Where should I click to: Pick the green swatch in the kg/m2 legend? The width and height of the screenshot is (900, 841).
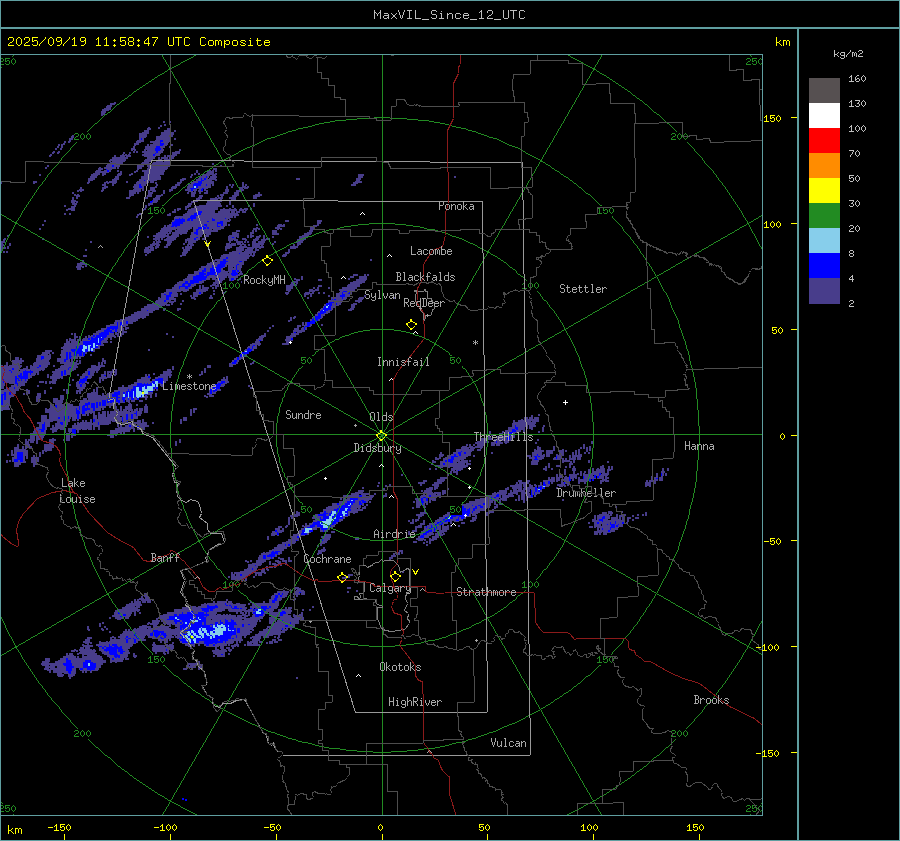[824, 216]
